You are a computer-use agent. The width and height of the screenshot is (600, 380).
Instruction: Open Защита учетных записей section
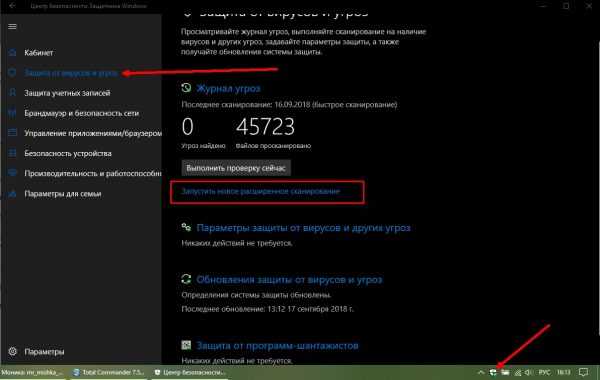(67, 93)
